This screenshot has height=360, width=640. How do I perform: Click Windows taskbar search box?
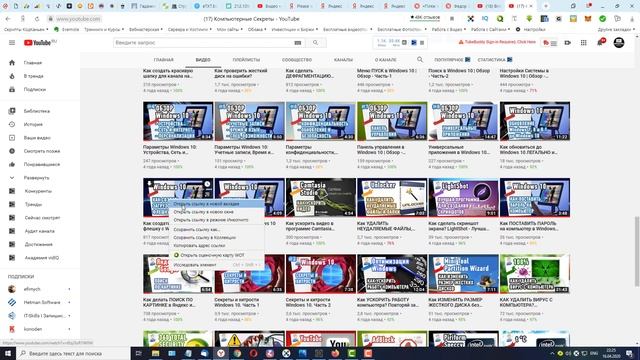73,353
